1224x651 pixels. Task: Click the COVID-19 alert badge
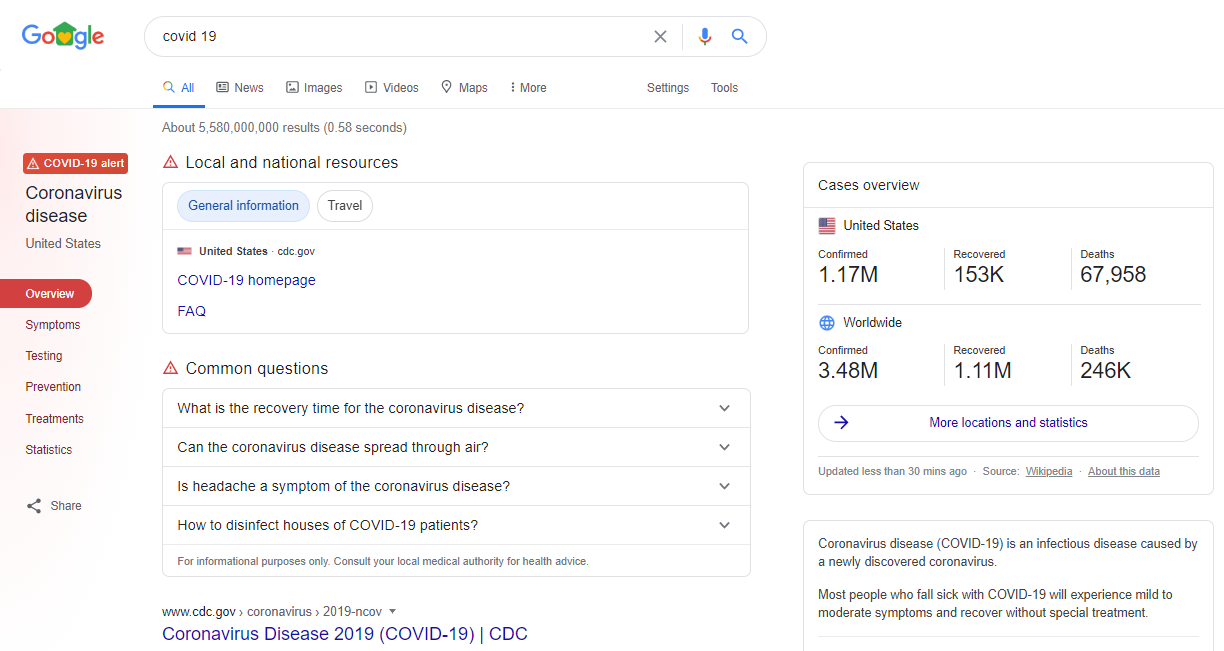tap(76, 163)
